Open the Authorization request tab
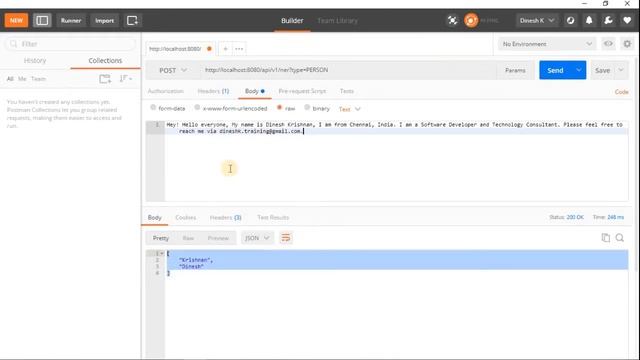The height and width of the screenshot is (360, 640). [x=166, y=91]
